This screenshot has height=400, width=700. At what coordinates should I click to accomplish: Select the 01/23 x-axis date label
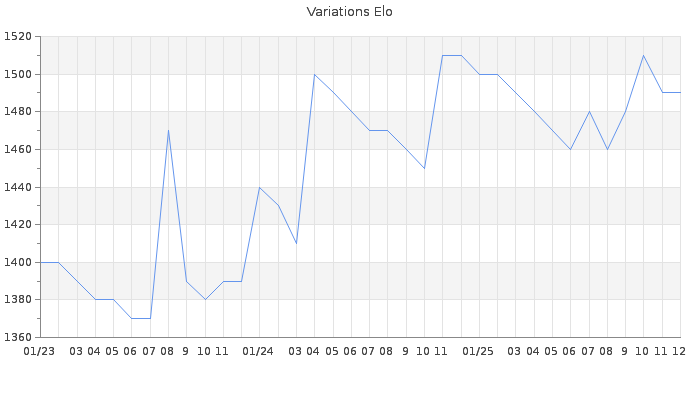[x=39, y=351]
